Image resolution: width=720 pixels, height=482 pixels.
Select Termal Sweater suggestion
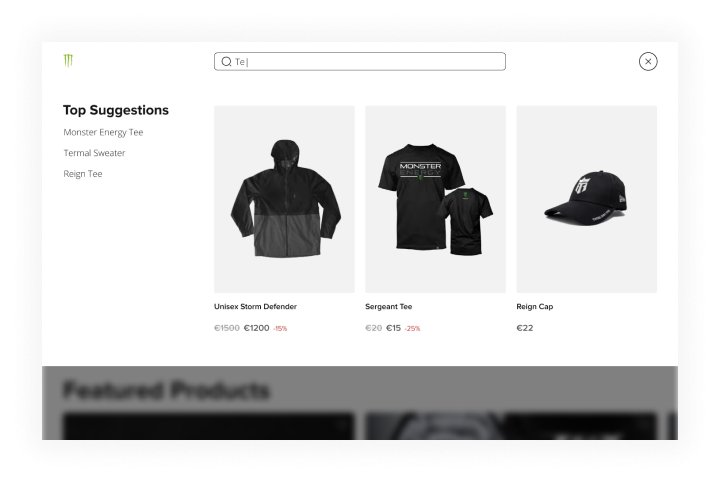coord(94,153)
